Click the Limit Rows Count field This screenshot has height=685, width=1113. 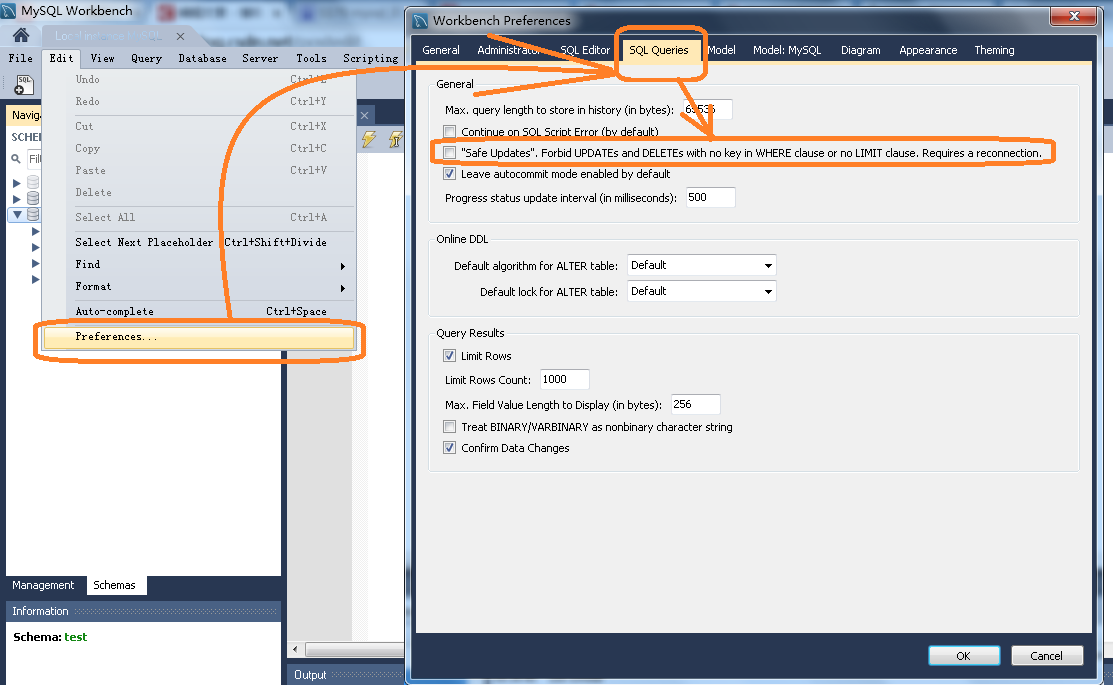[564, 380]
